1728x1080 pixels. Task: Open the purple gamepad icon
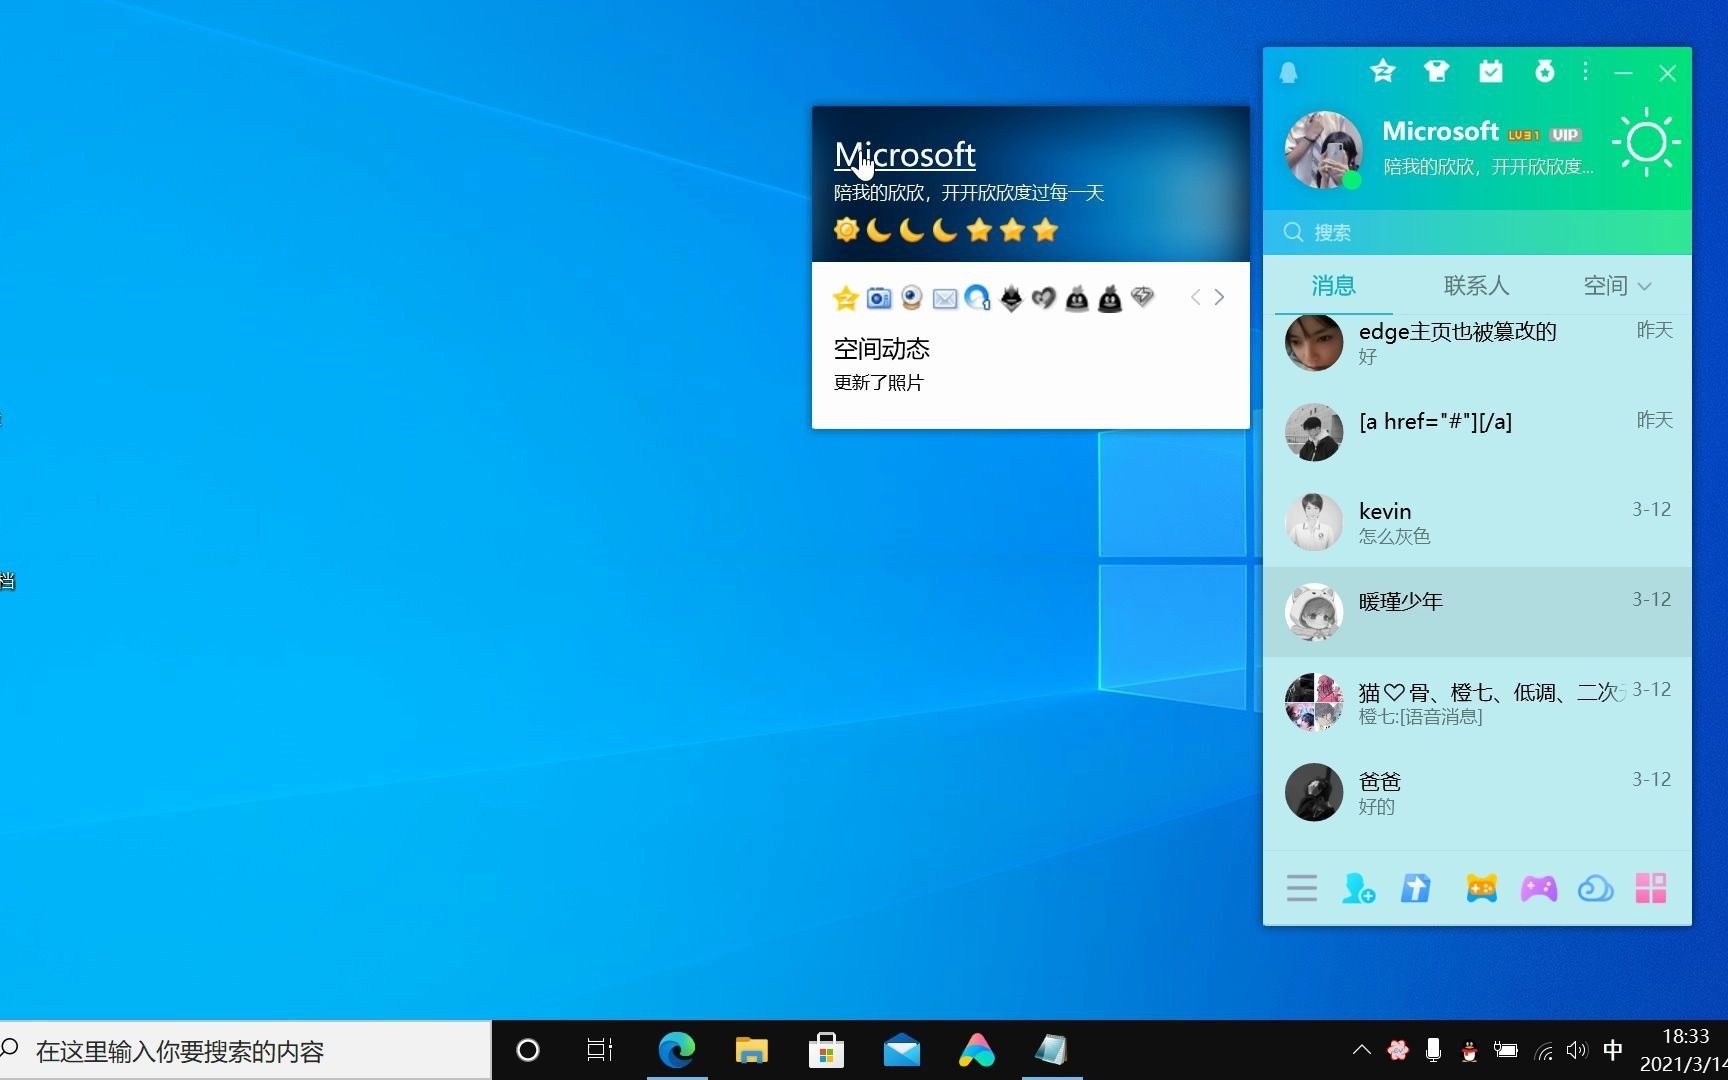(x=1539, y=888)
